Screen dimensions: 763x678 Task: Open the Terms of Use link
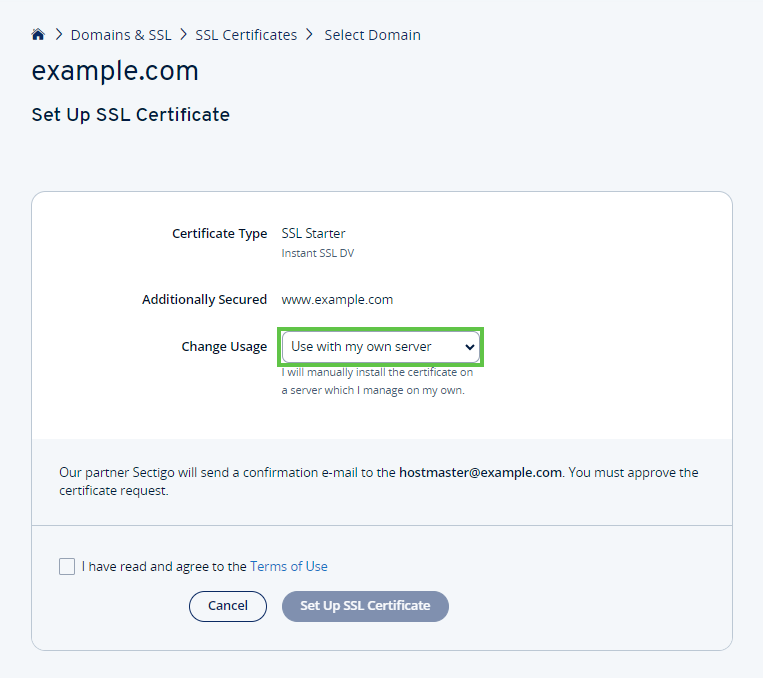coord(289,566)
